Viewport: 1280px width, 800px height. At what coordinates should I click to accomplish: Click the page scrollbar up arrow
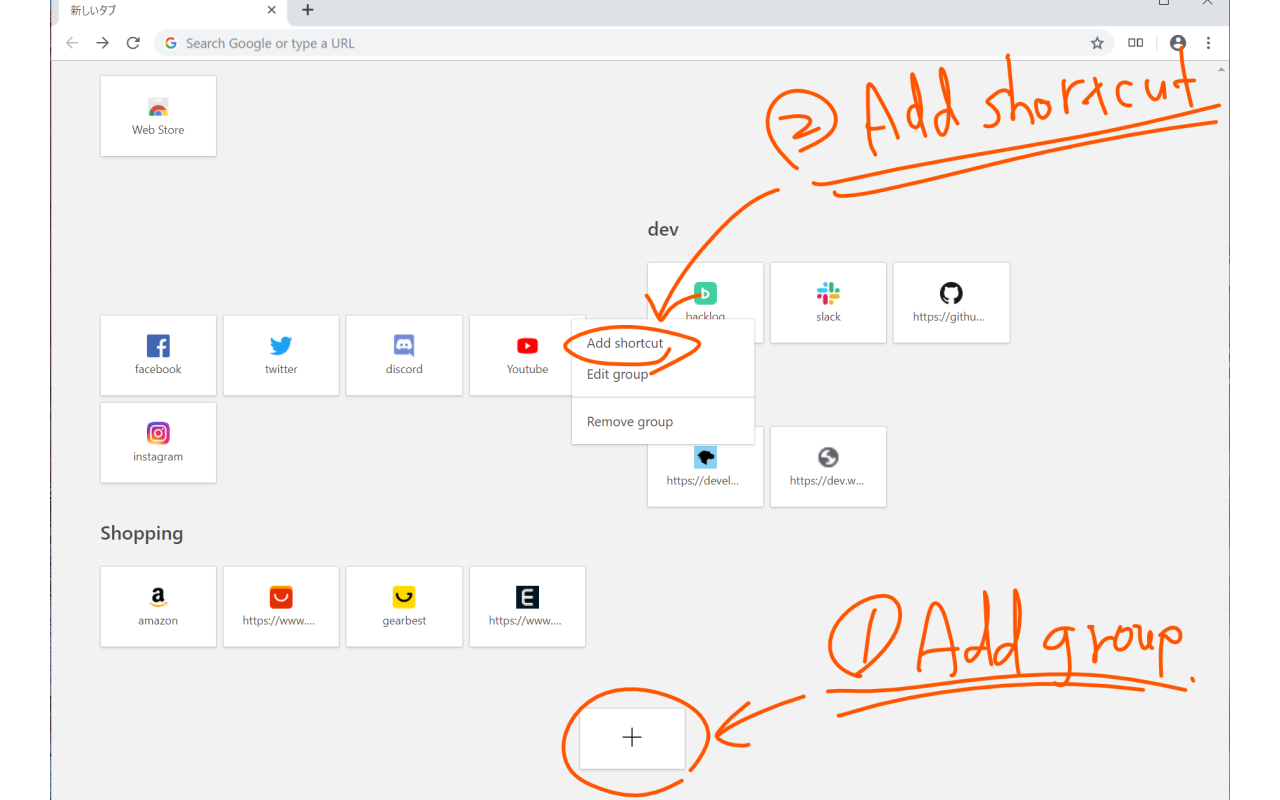pyautogui.click(x=1221, y=70)
